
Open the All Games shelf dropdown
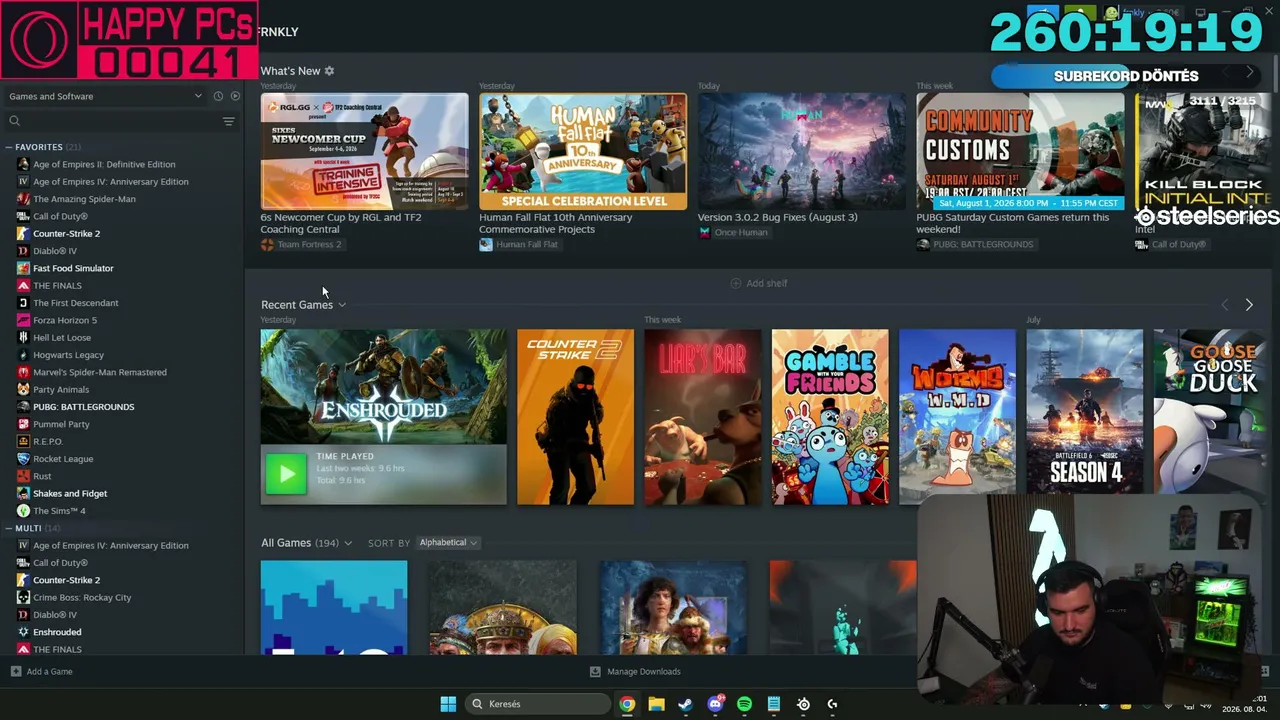coord(348,543)
